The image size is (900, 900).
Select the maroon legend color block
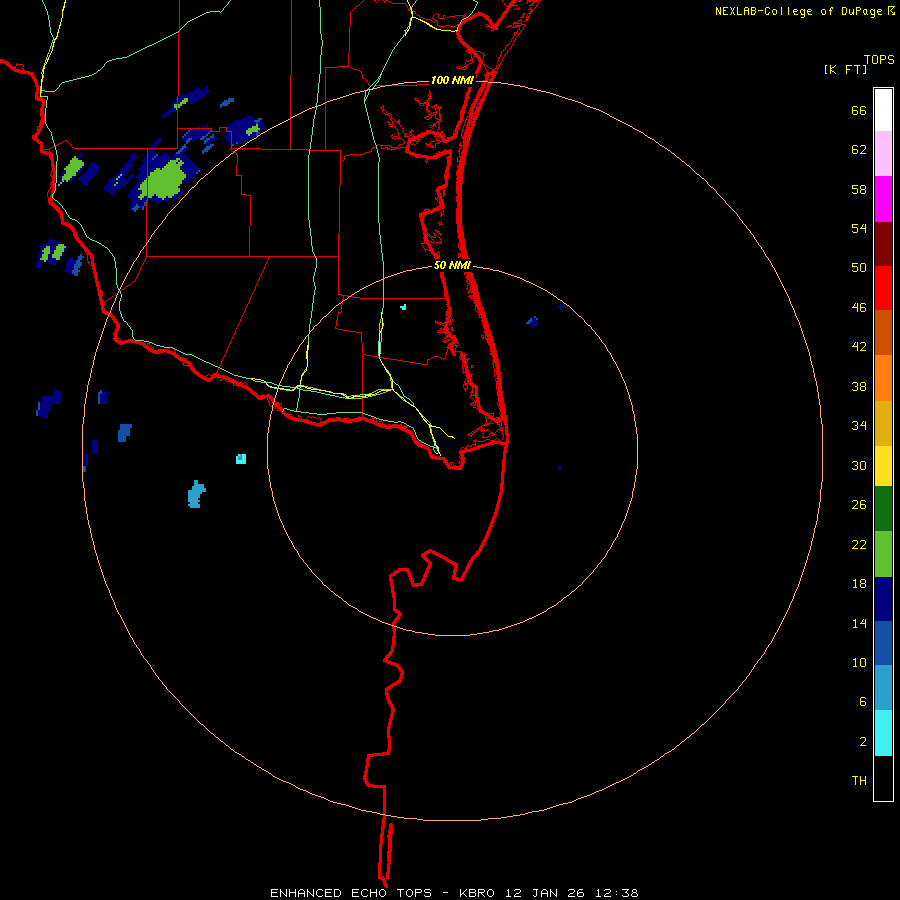pos(883,243)
